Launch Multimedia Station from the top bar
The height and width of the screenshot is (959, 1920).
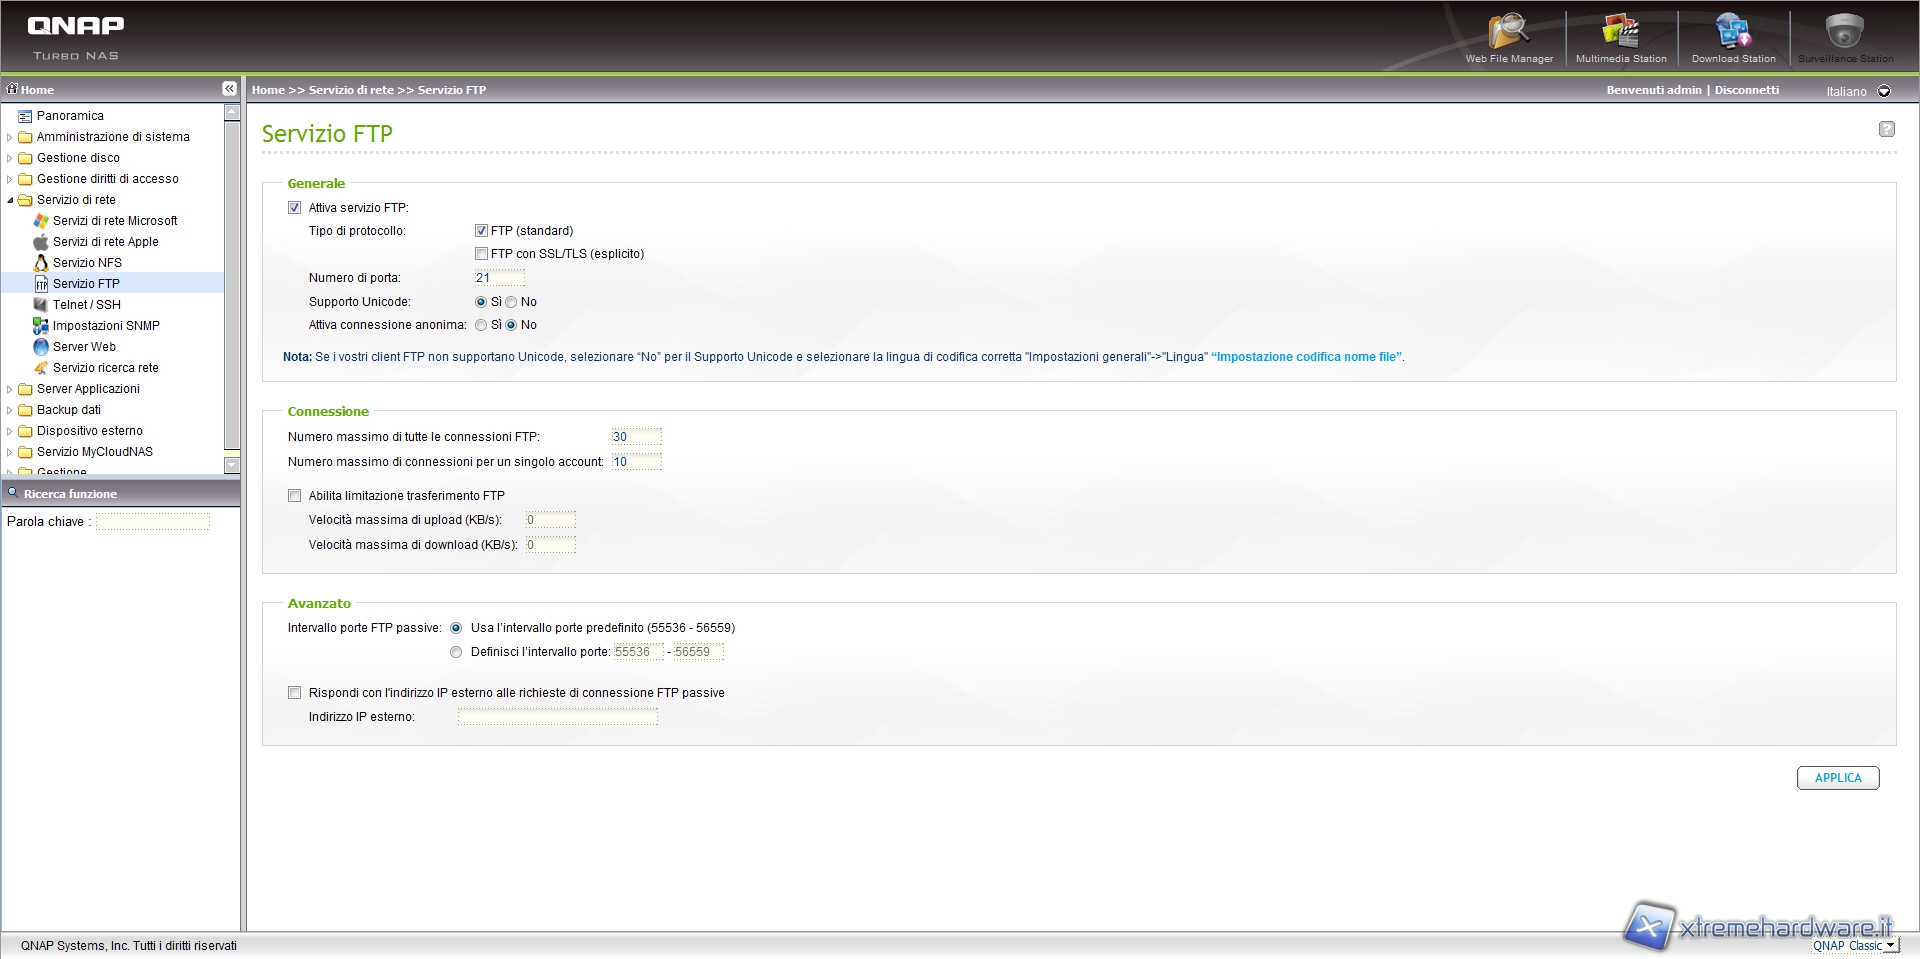(1620, 37)
